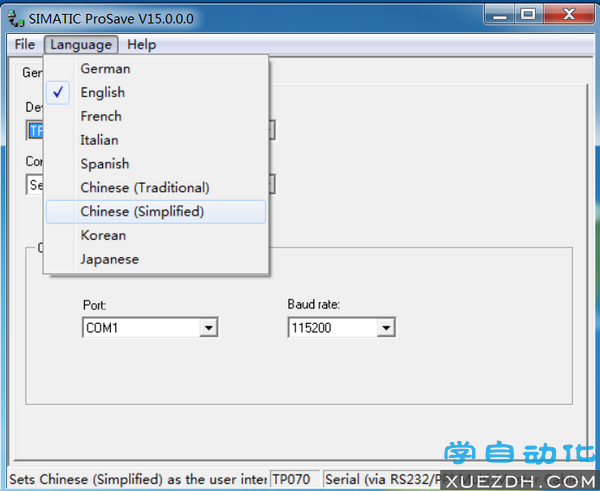Image resolution: width=600 pixels, height=491 pixels.
Task: Select English language option
Action: pos(156,93)
